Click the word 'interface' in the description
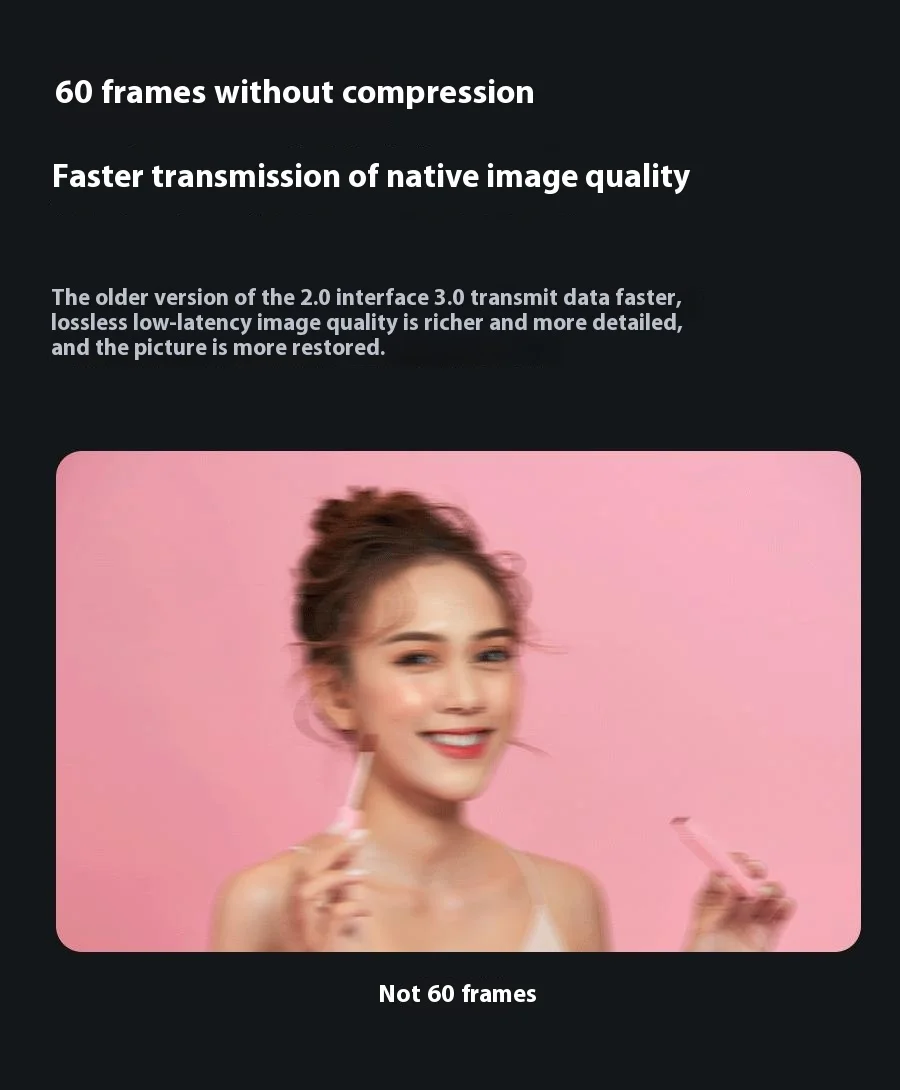The image size is (900, 1090). (x=382, y=298)
